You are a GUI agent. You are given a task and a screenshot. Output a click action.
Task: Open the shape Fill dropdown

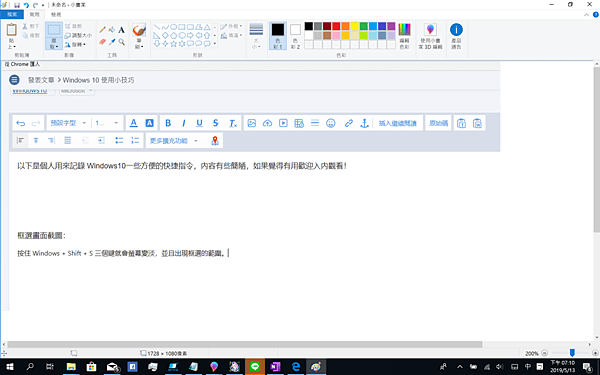pos(231,36)
